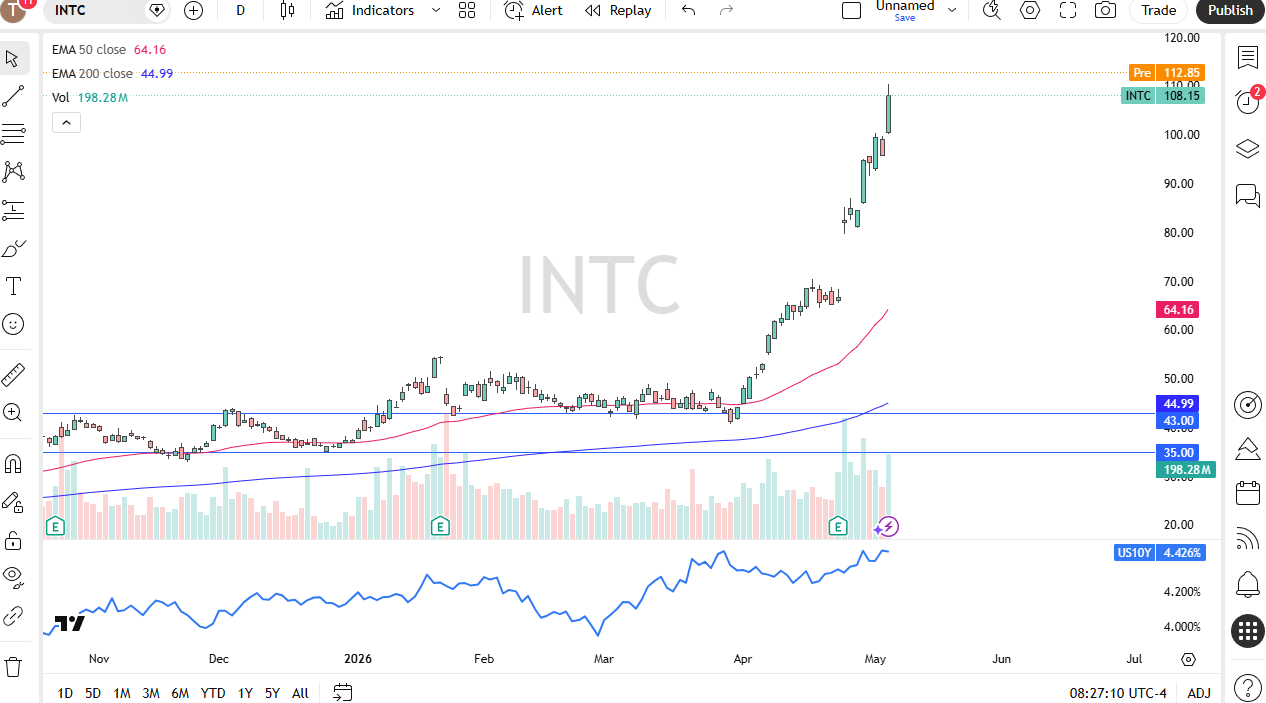Toggle stay in drawing mode

[x=13, y=502]
